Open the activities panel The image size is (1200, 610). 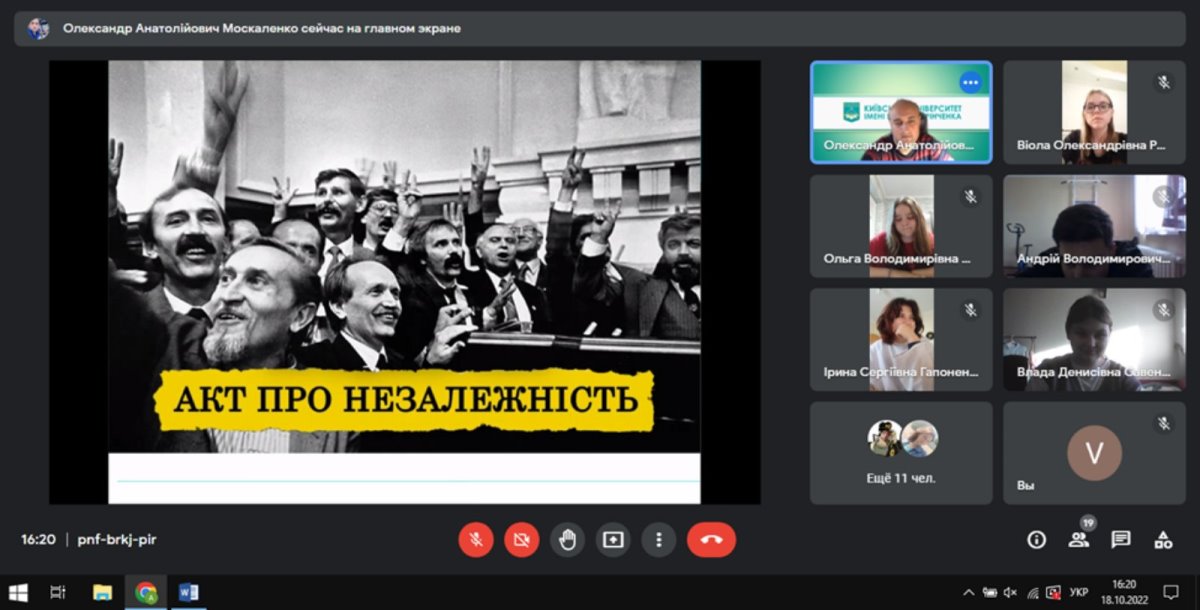pos(1163,540)
